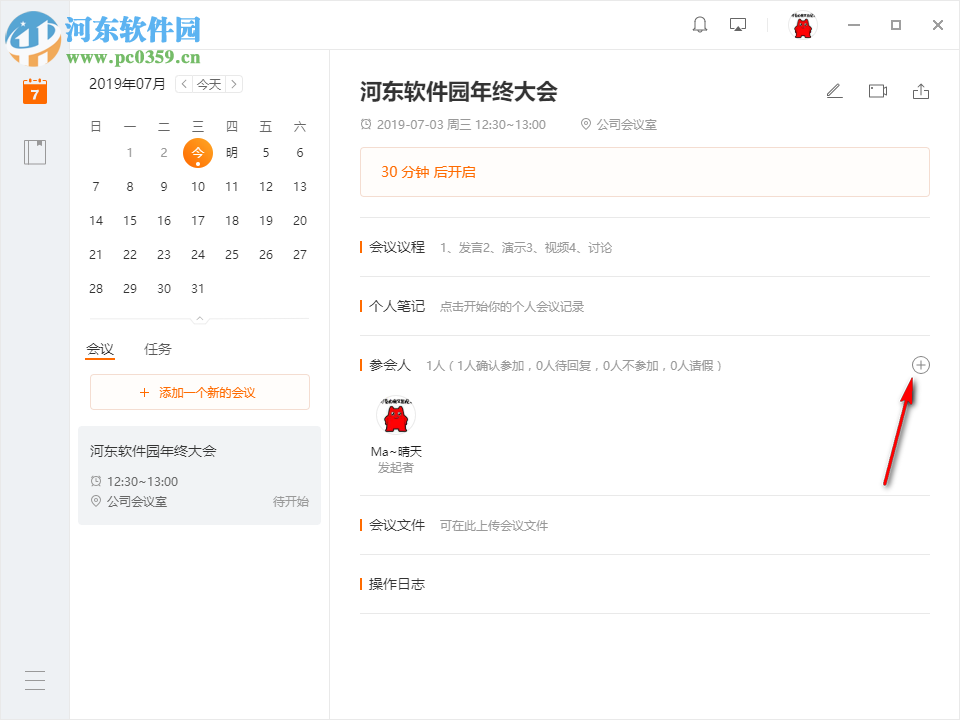960x720 pixels.
Task: Open the sidebar hamburger menu
Action: [x=34, y=680]
